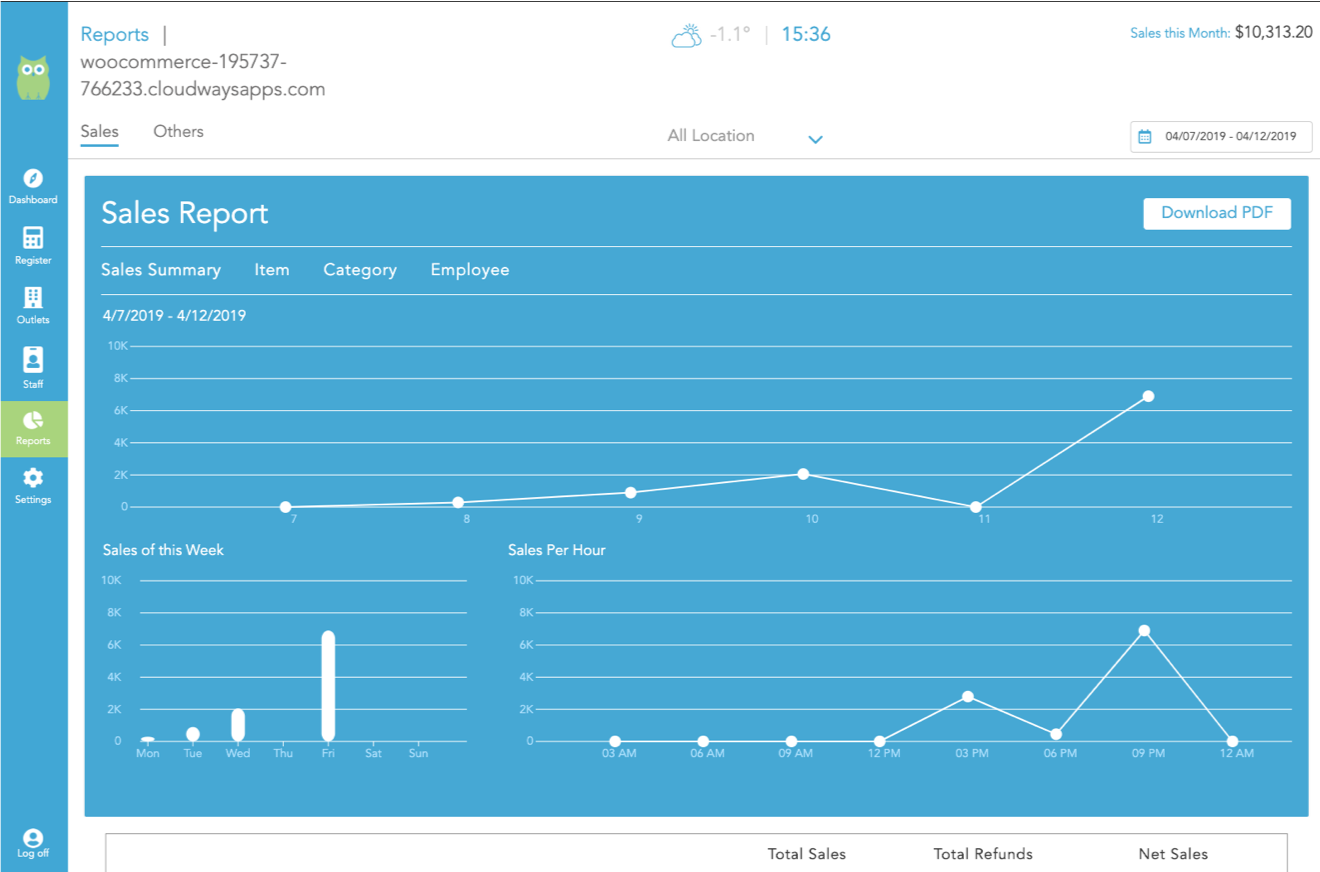Click the 4/7/2019 - 4/12/2019 chart date label
The width and height of the screenshot is (1320, 872).
(174, 316)
